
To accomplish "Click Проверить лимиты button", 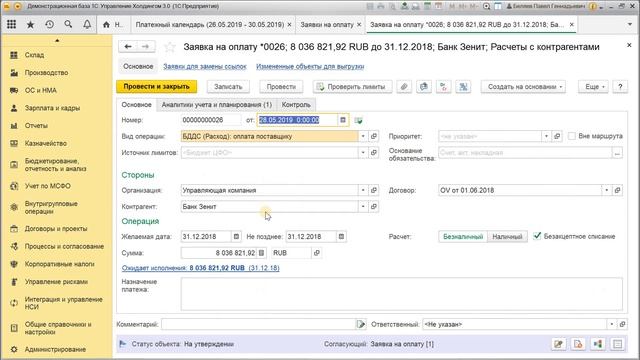I will coord(352,87).
